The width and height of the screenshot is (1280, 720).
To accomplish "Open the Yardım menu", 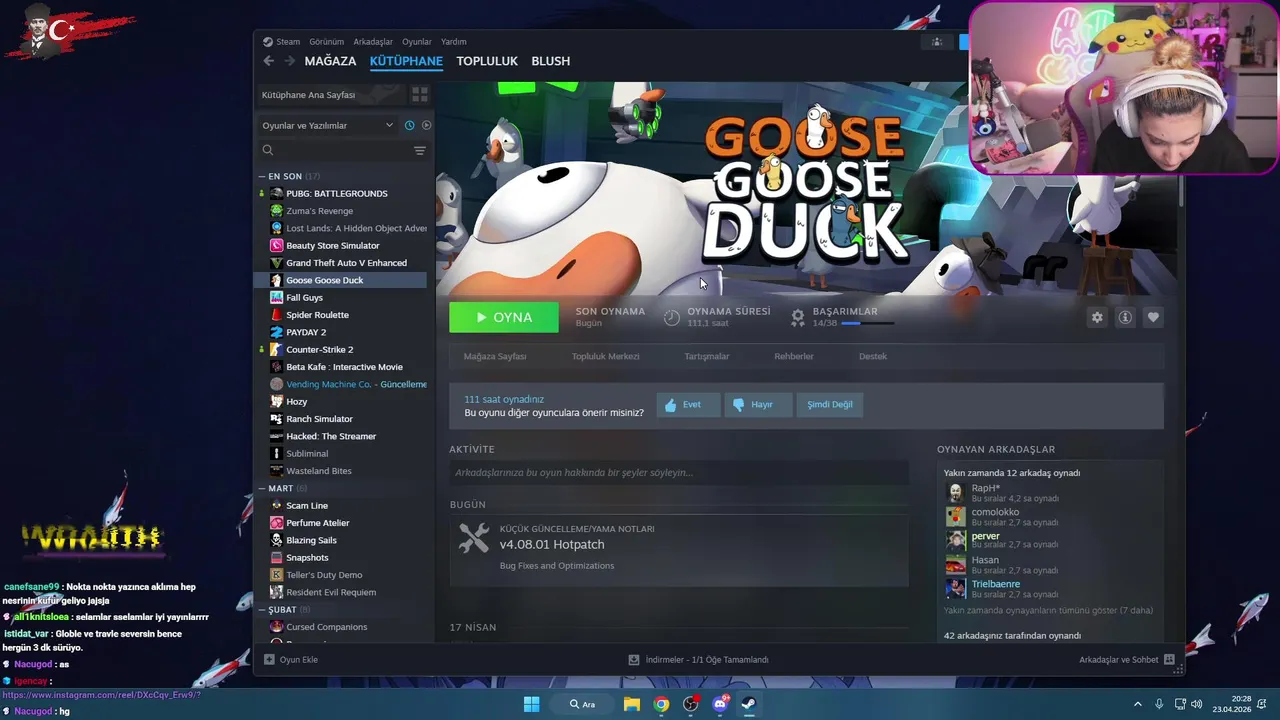I will point(454,42).
